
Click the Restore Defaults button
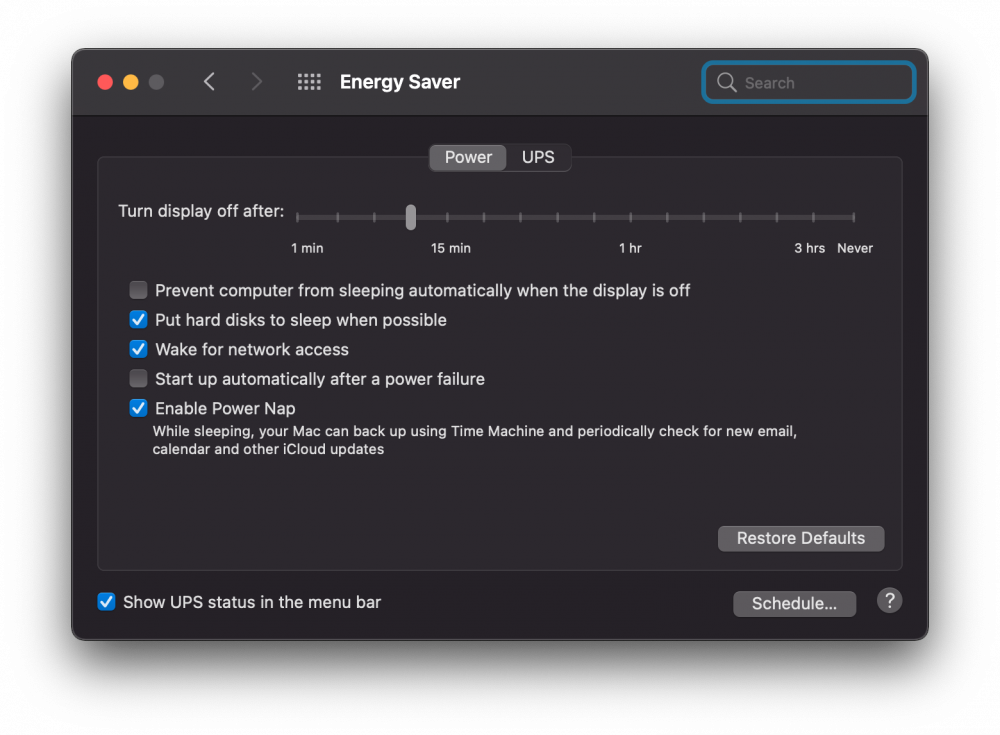(801, 538)
